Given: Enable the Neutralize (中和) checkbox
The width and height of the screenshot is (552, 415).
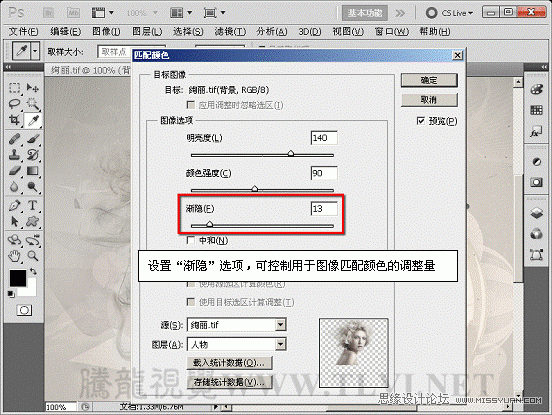Looking at the screenshot, I should click(190, 240).
